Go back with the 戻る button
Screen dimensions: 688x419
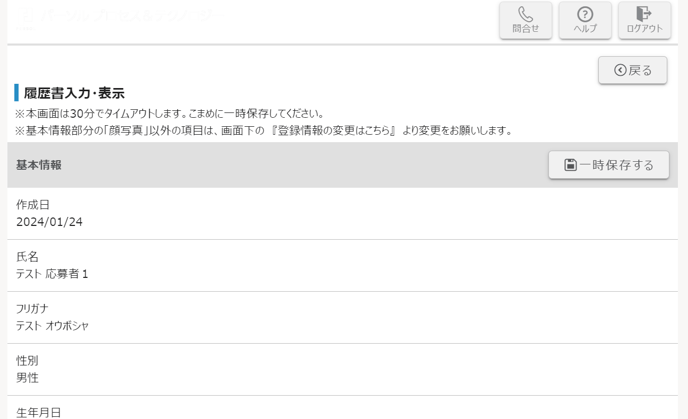click(633, 70)
